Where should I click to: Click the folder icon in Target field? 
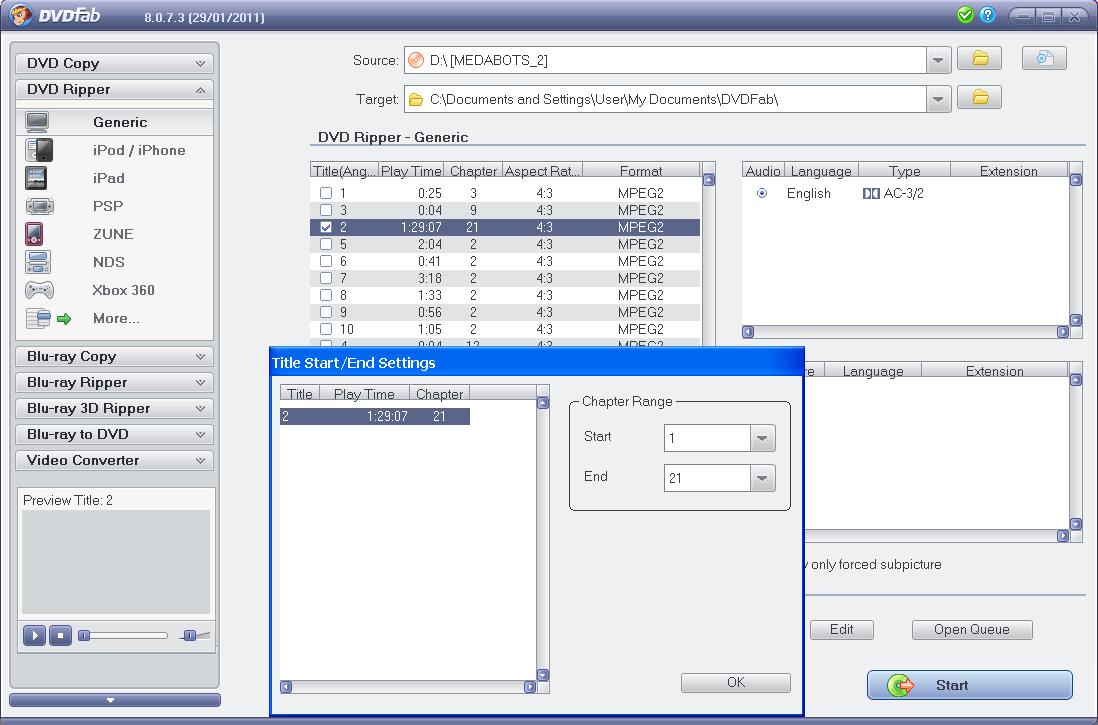coord(416,99)
